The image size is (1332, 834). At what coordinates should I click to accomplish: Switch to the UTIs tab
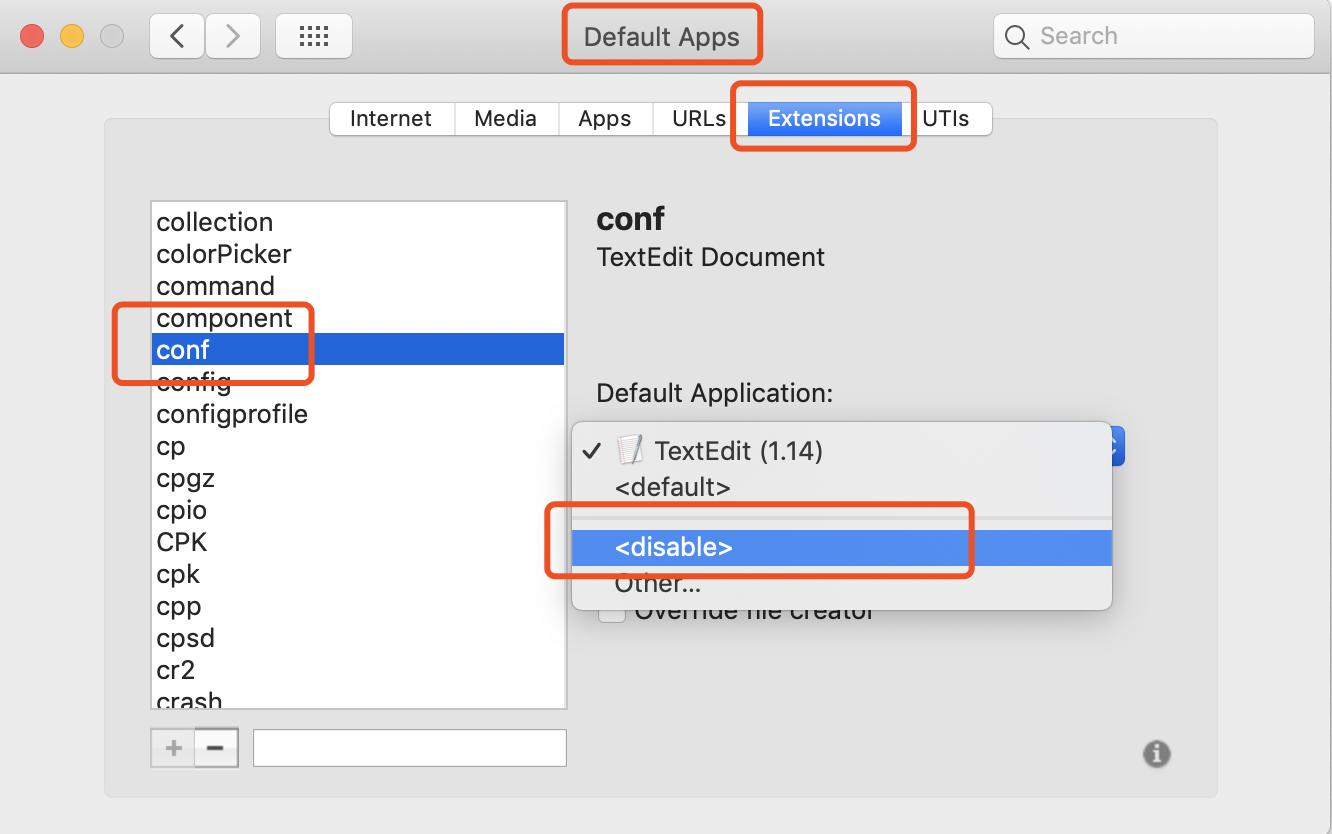[x=946, y=118]
